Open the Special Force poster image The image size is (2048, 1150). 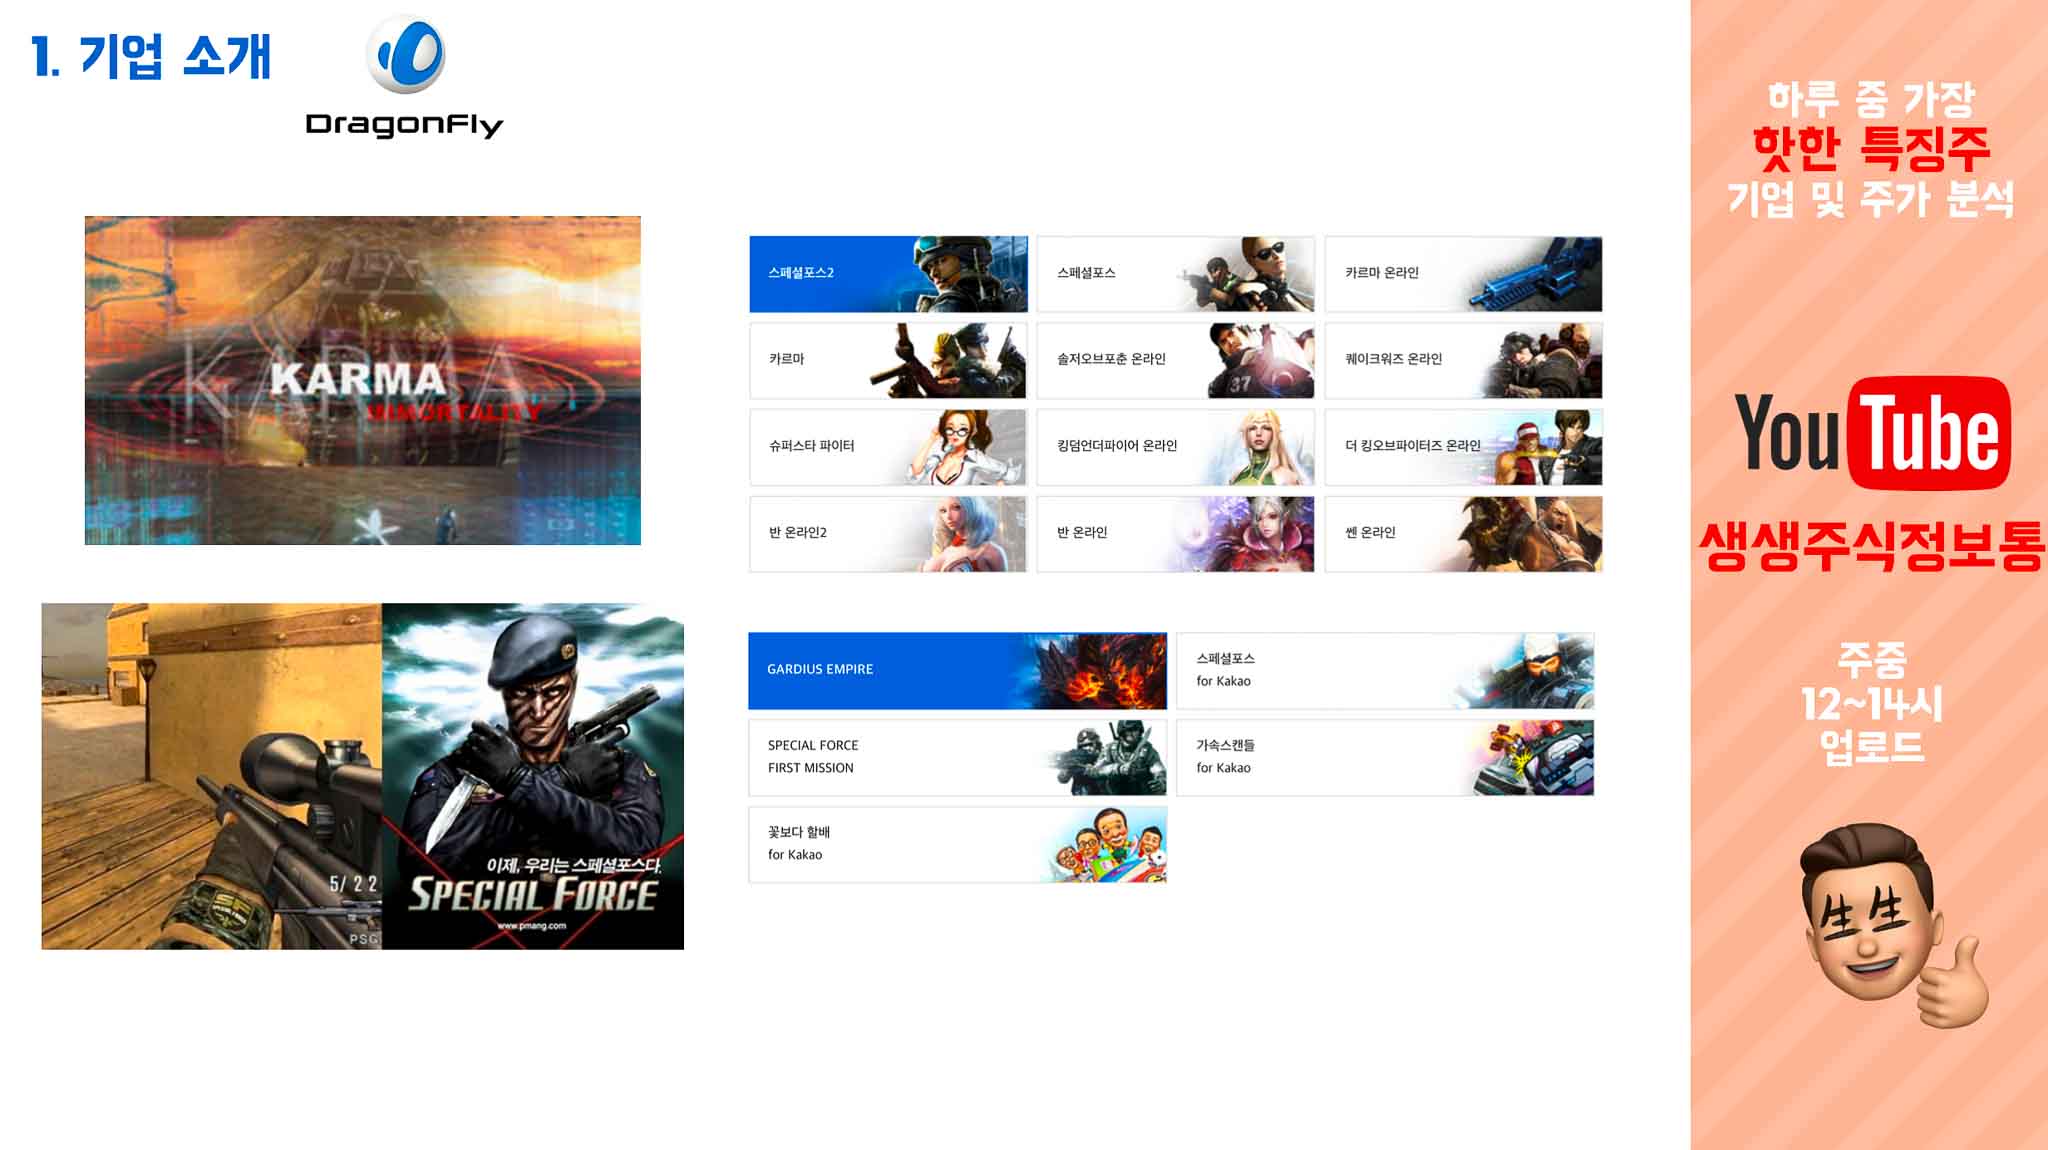[533, 776]
